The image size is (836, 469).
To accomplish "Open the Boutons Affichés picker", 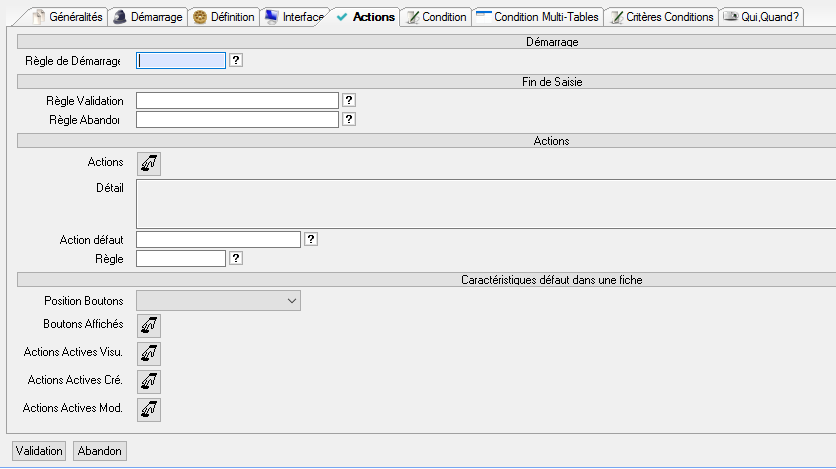I will point(148,325).
